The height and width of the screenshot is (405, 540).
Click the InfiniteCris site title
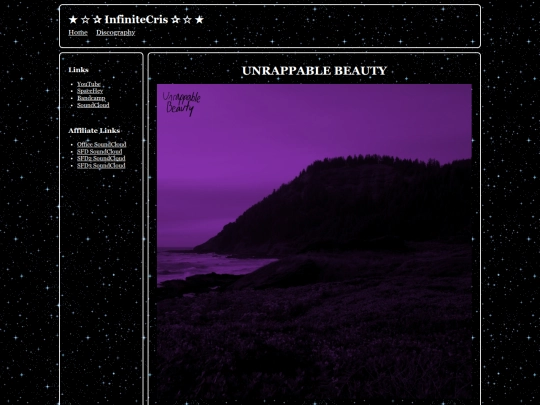[136, 20]
